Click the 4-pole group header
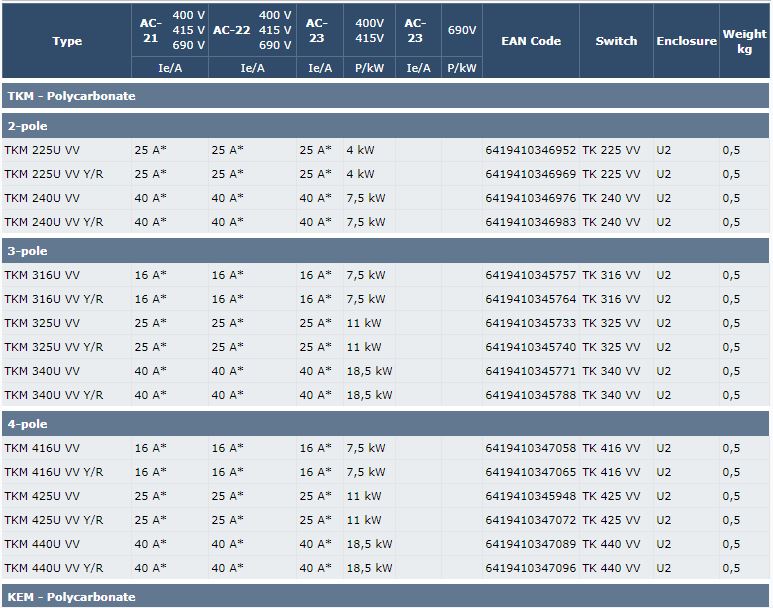 coord(28,424)
